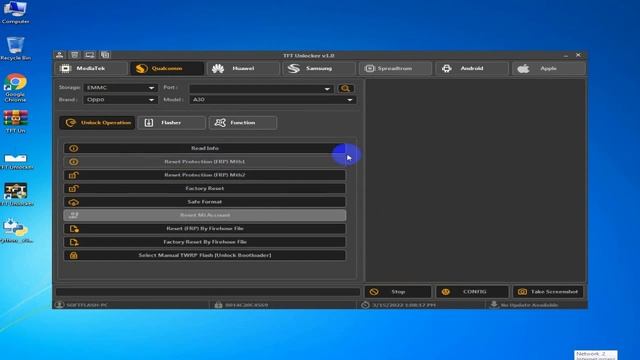Open the white folder desktop shortcut
Image resolution: width=640 pixels, height=360 pixels.
16,160
